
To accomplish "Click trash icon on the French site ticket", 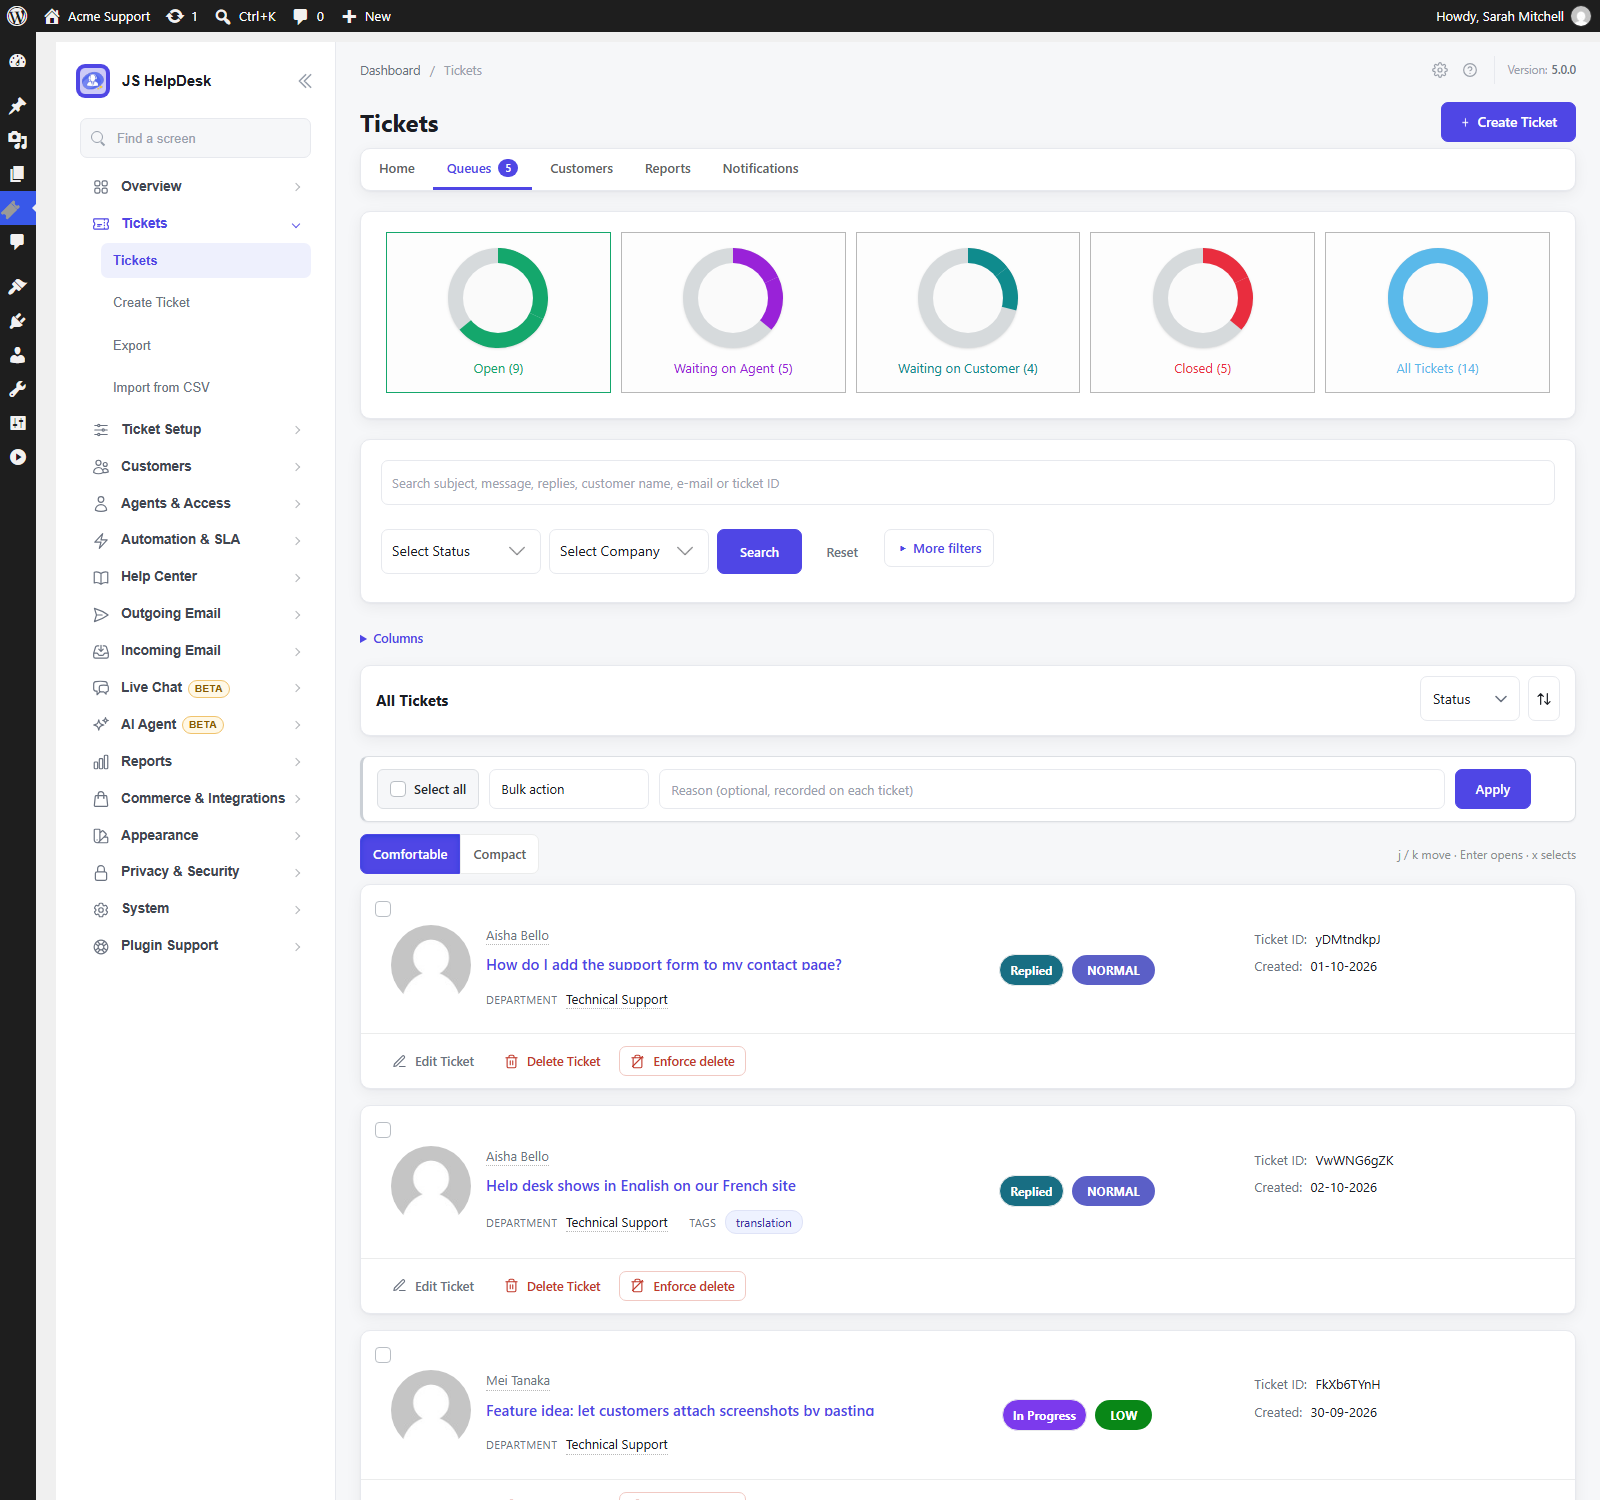I will [x=511, y=1286].
